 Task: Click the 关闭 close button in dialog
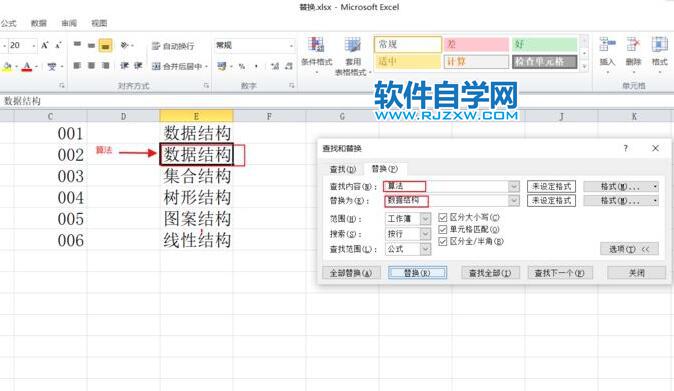tap(637, 273)
